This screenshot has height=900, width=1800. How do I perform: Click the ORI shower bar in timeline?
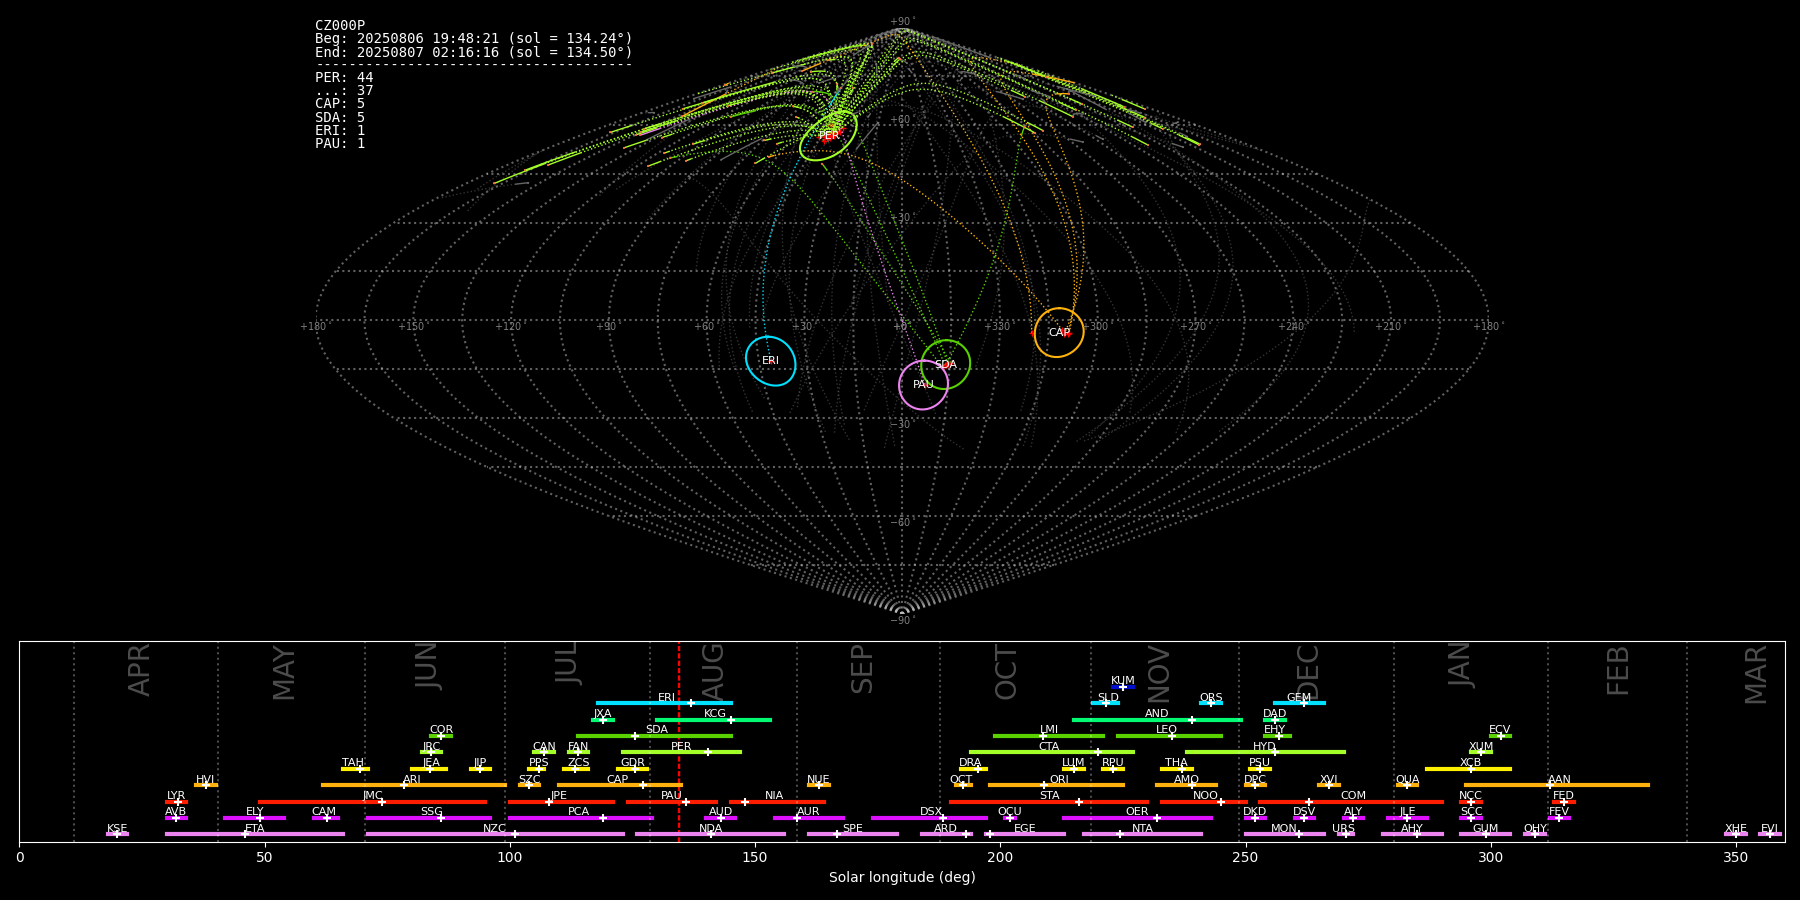tap(1056, 785)
